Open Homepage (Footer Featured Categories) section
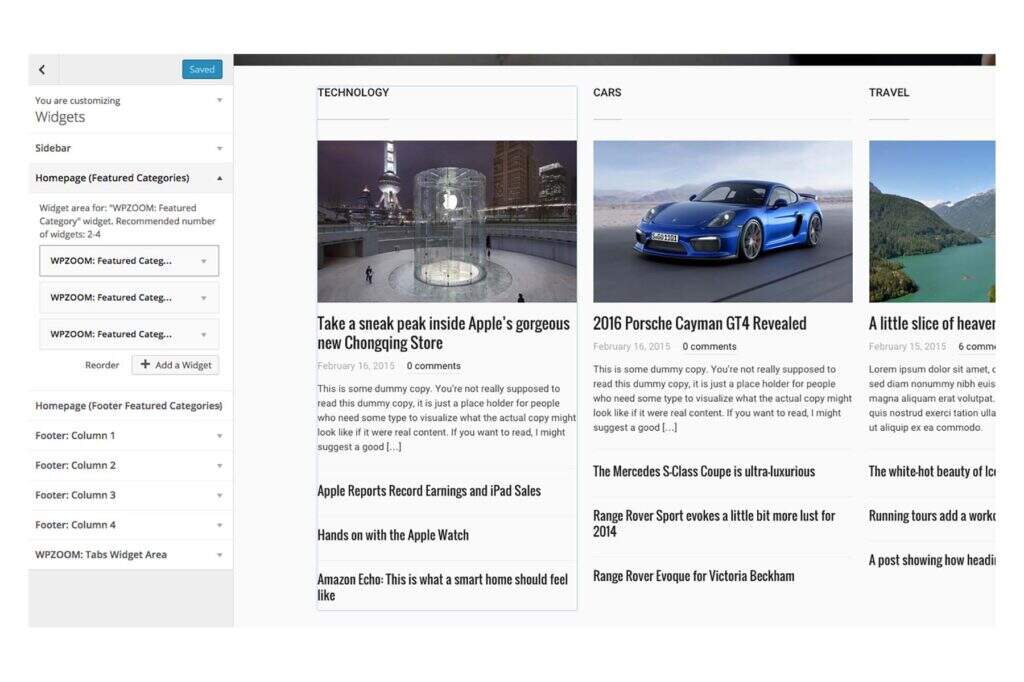Viewport: 1024px width, 682px height. pos(128,406)
